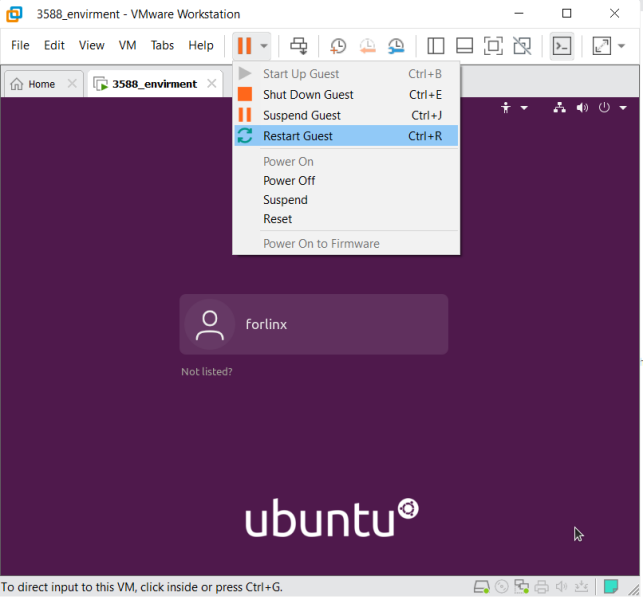This screenshot has height=601, width=643.
Task: Click the Ubuntu power icon
Action: tap(604, 108)
